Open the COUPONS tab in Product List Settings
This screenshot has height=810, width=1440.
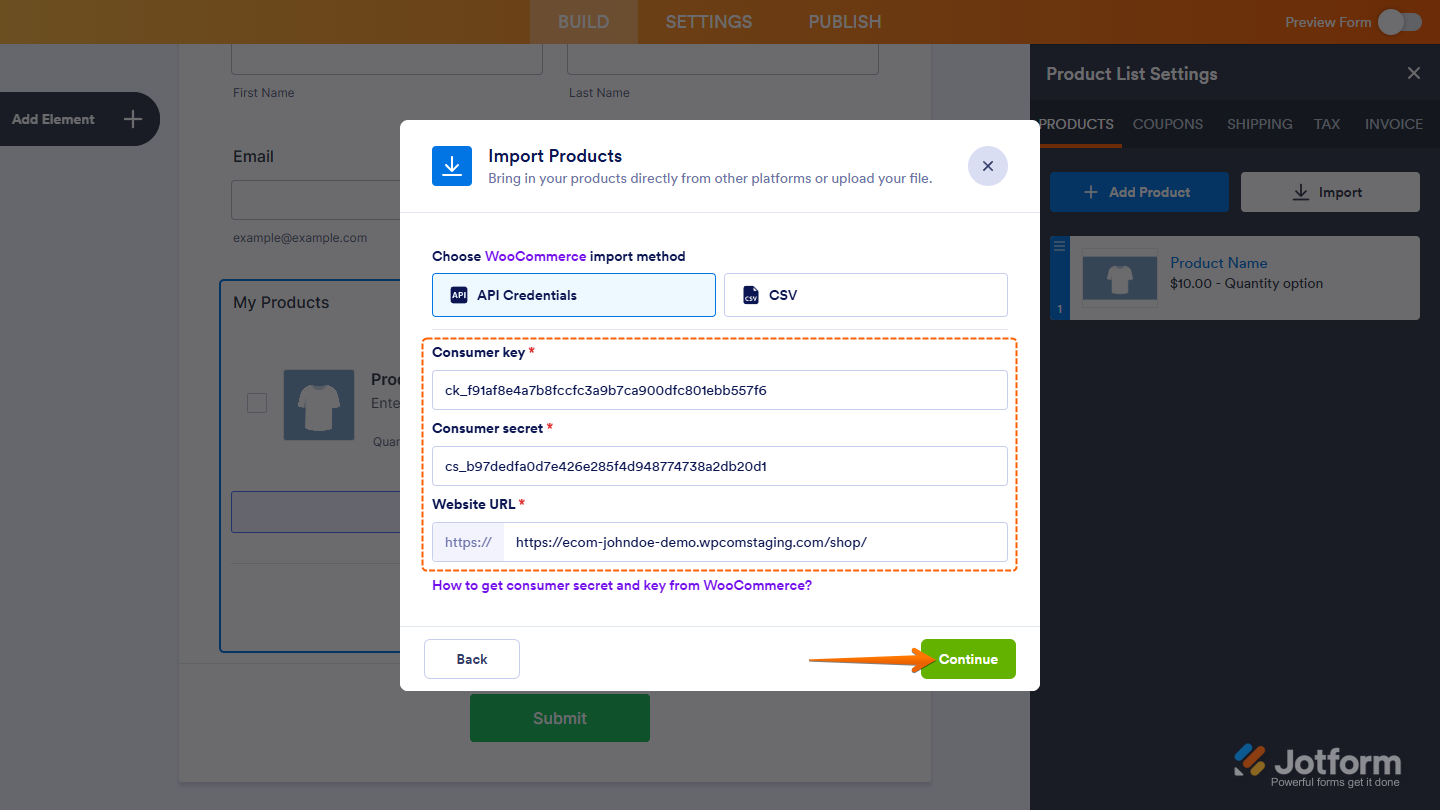tap(1167, 123)
